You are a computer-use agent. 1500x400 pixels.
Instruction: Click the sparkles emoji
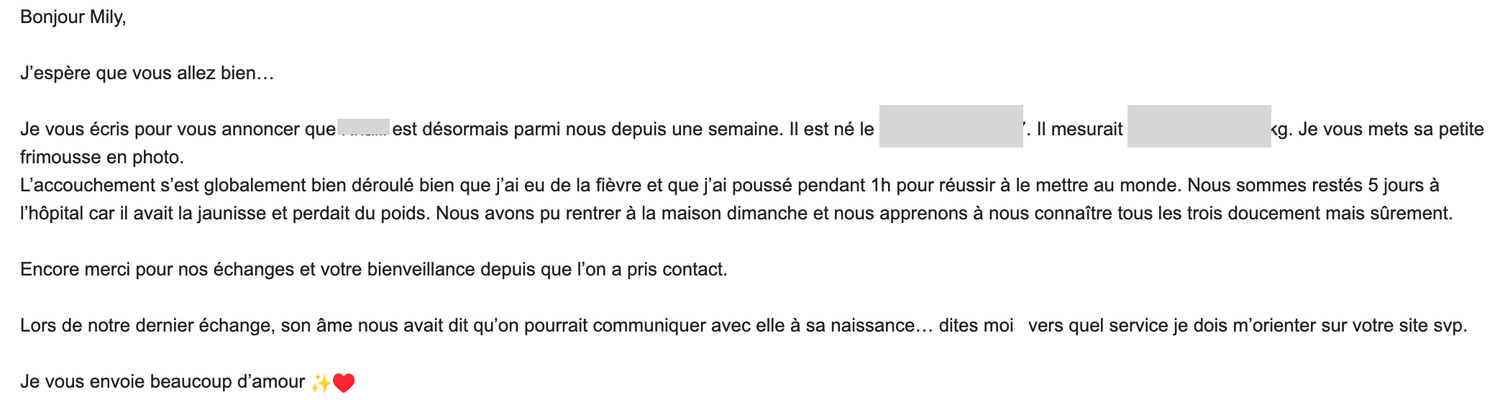[x=321, y=383]
